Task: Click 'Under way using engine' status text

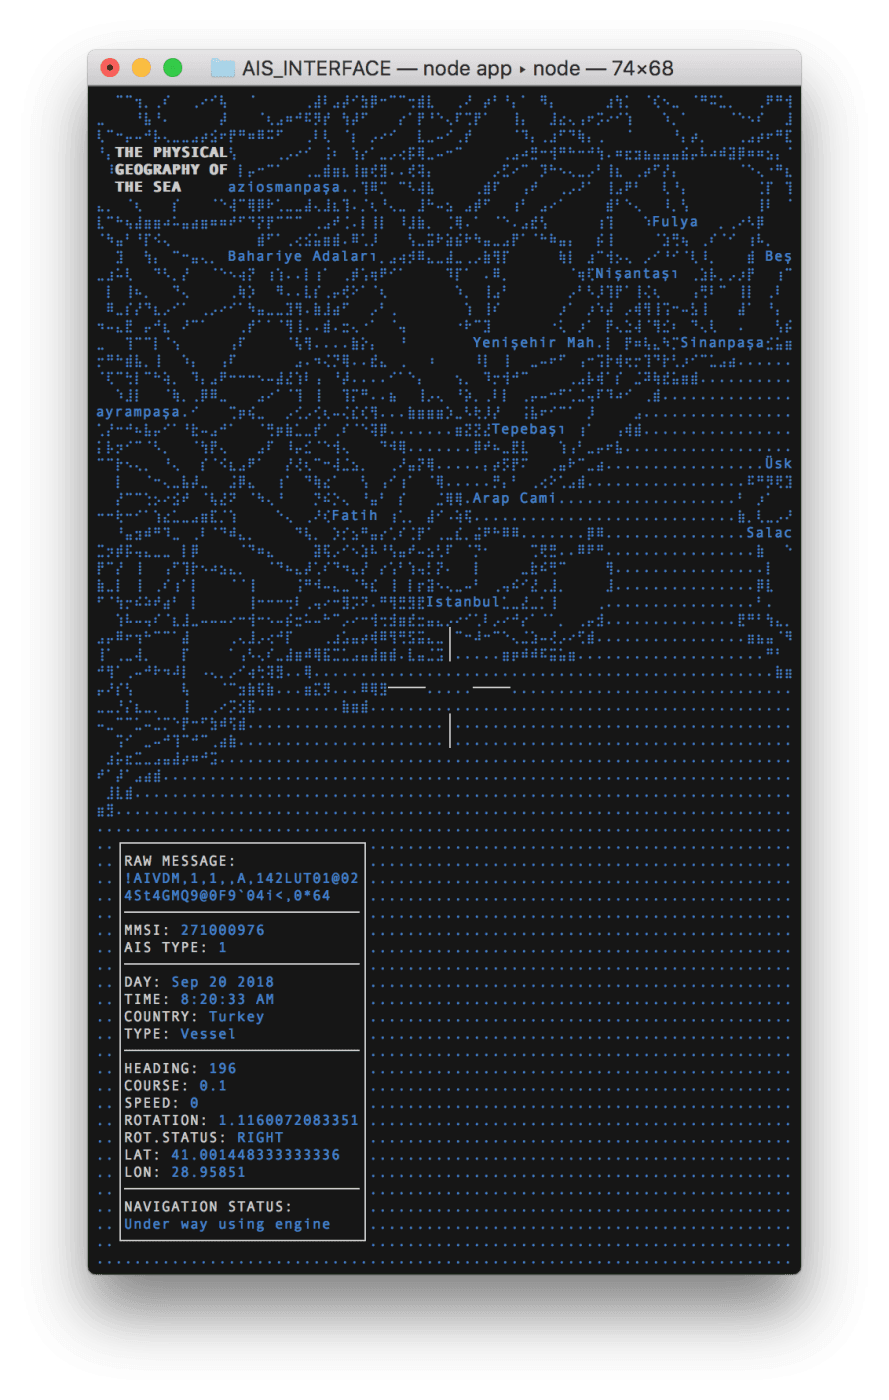Action: (227, 1224)
